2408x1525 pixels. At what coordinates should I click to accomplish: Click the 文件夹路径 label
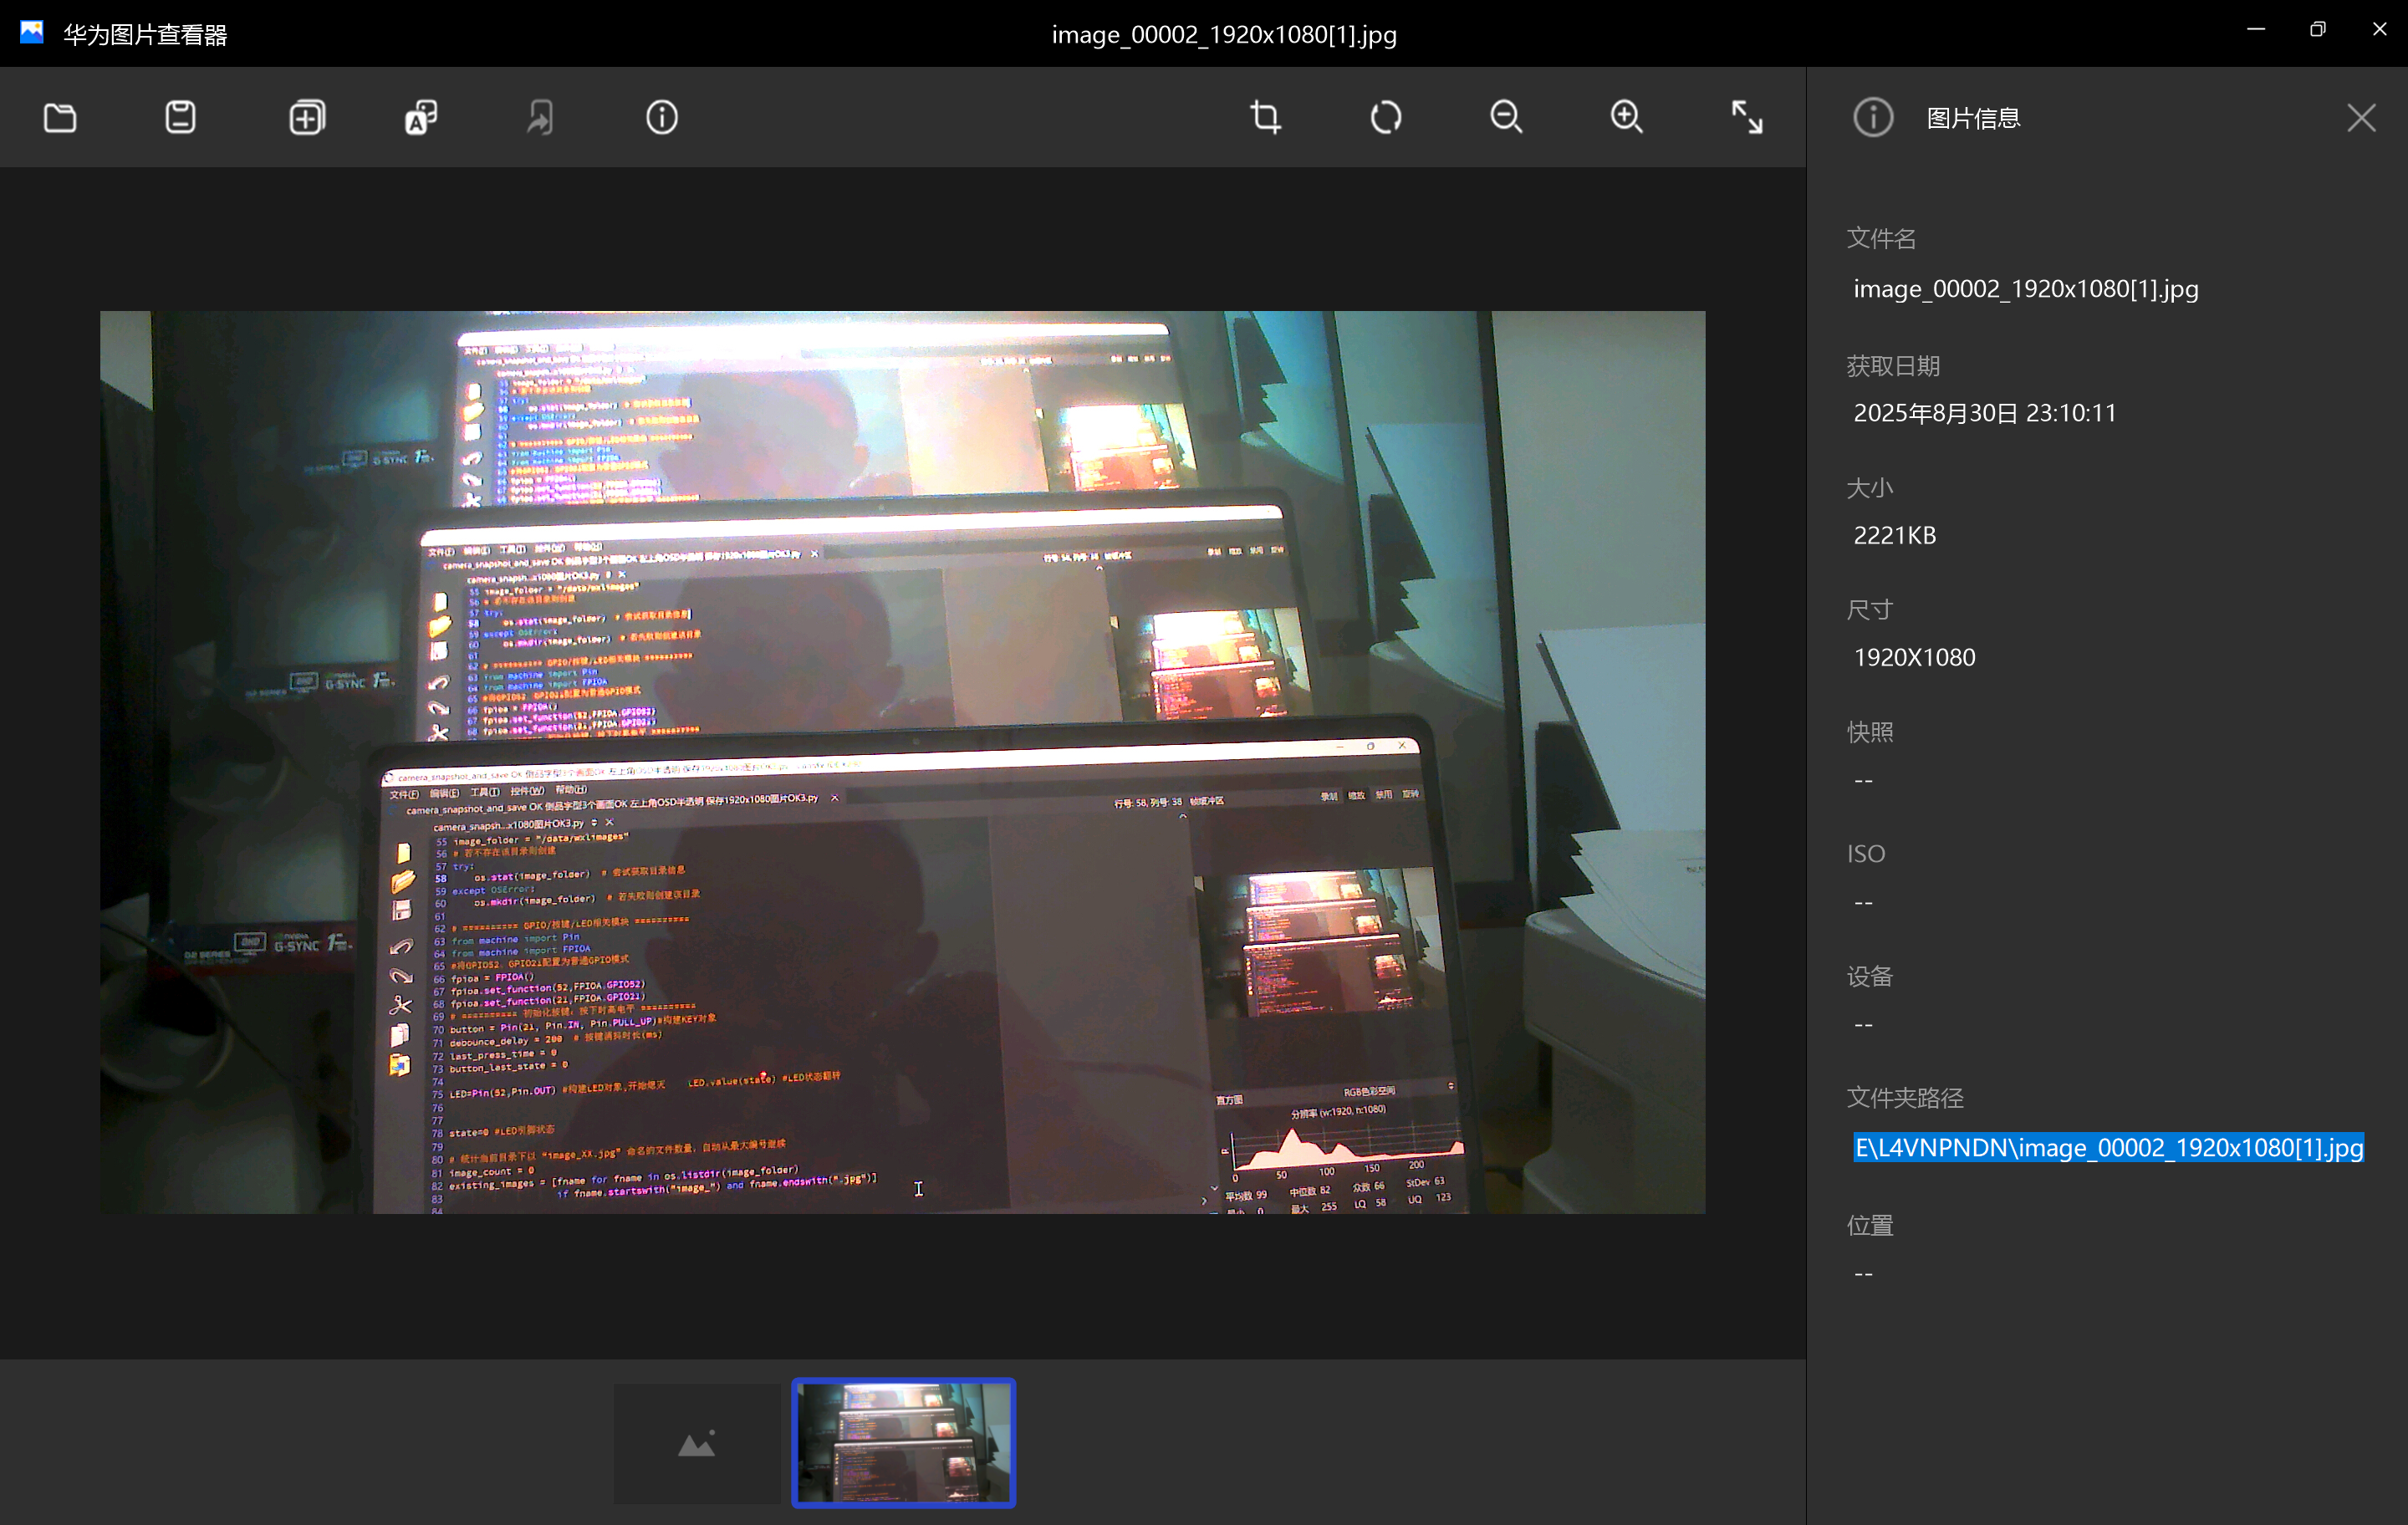coord(1905,1097)
